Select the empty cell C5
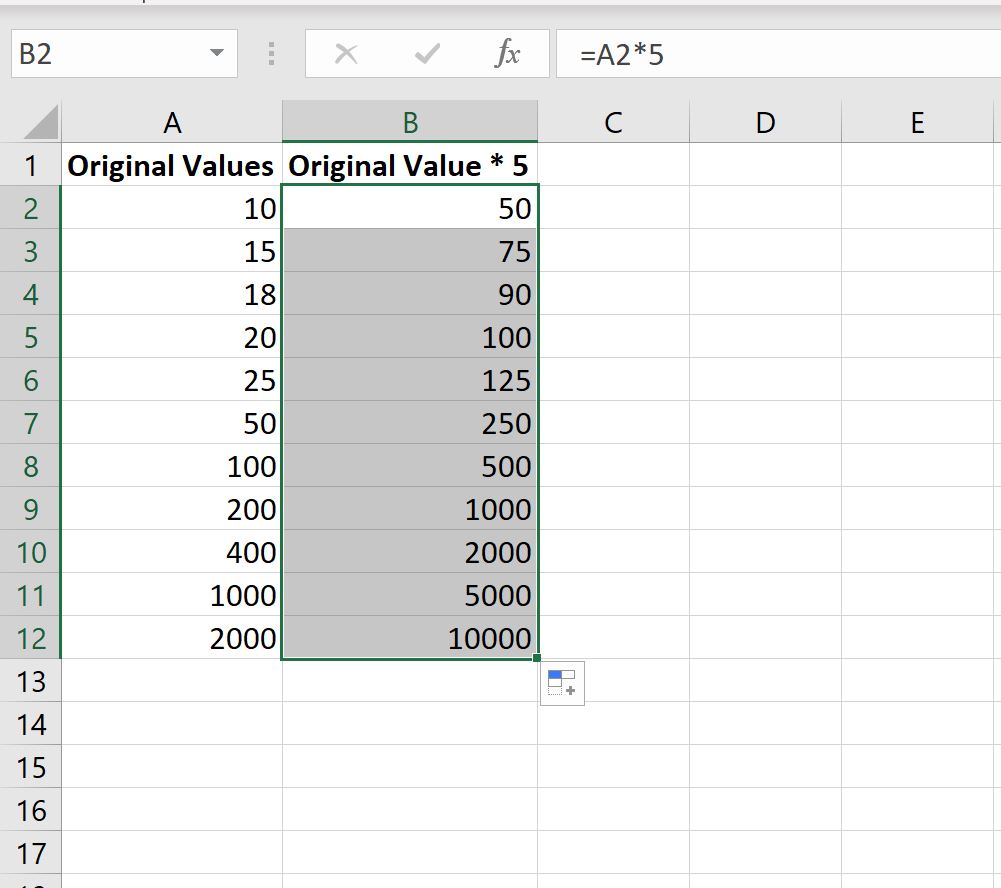The width and height of the screenshot is (1001, 888). coord(614,337)
